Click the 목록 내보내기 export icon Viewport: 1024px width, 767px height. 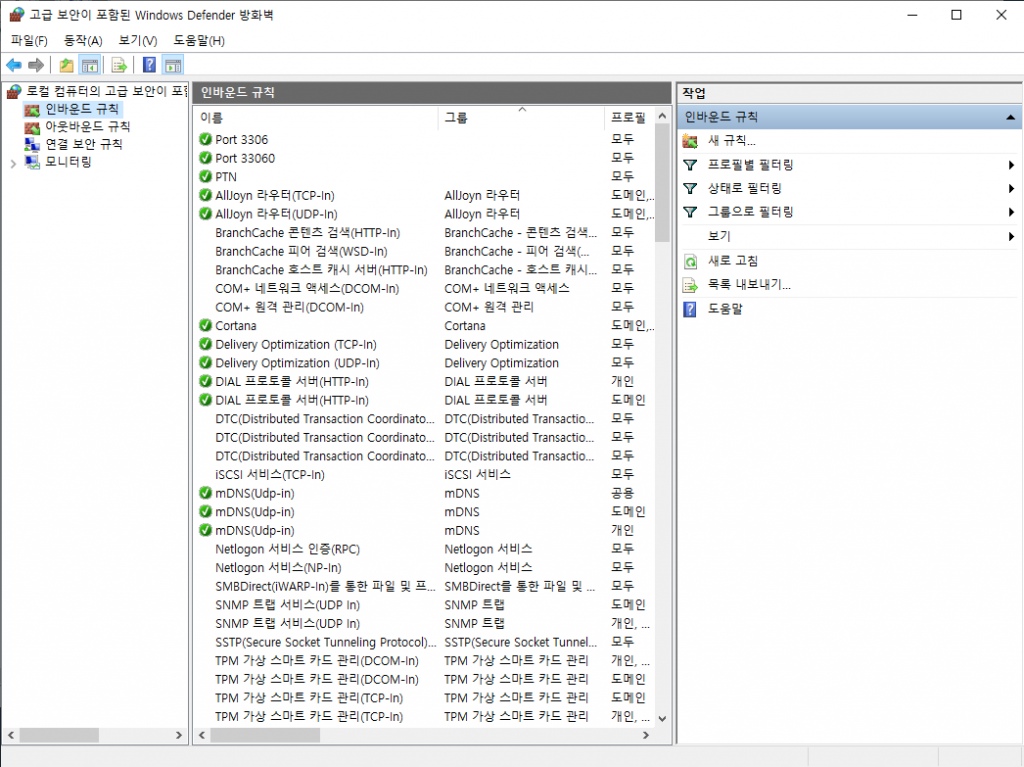(x=690, y=285)
